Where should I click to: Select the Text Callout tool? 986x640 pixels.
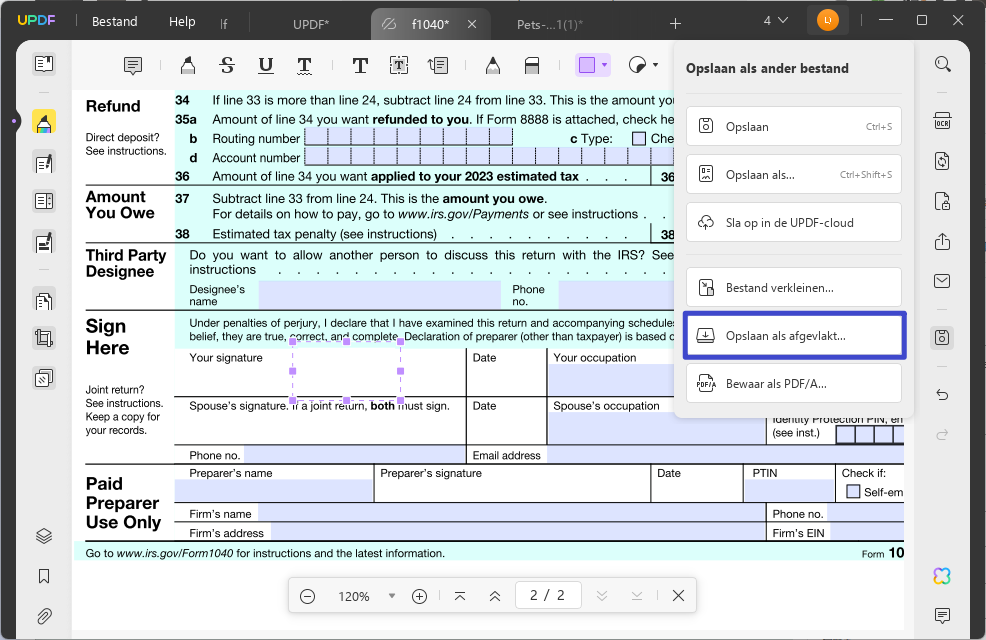[x=438, y=65]
